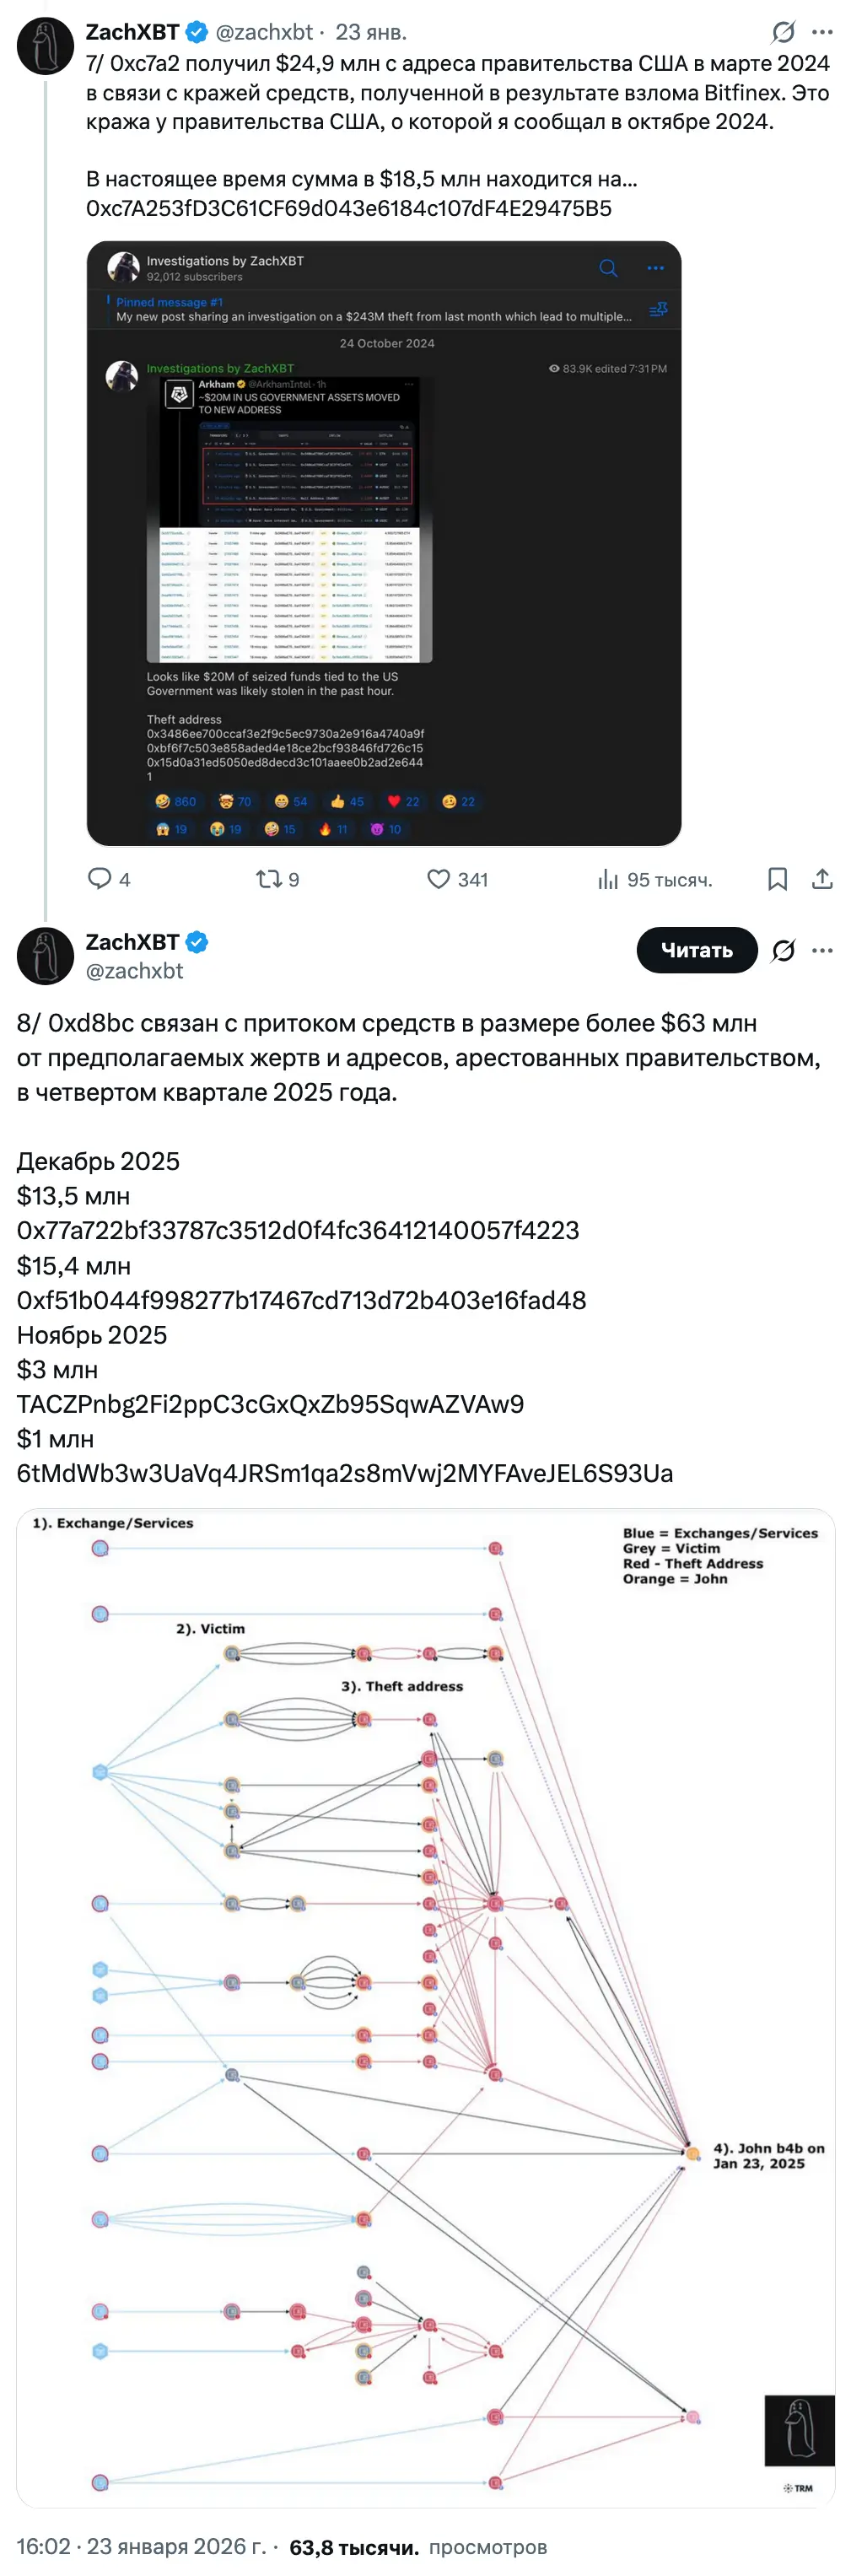Open Grok explain icon on the 7/ tweet
Image resolution: width=851 pixels, height=2576 pixels.
pyautogui.click(x=783, y=33)
